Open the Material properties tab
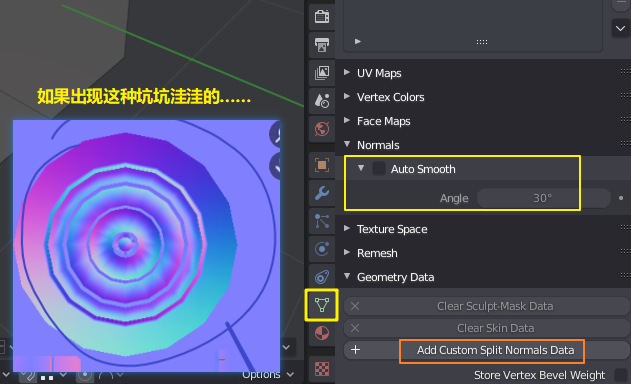The image size is (631, 384). (322, 333)
